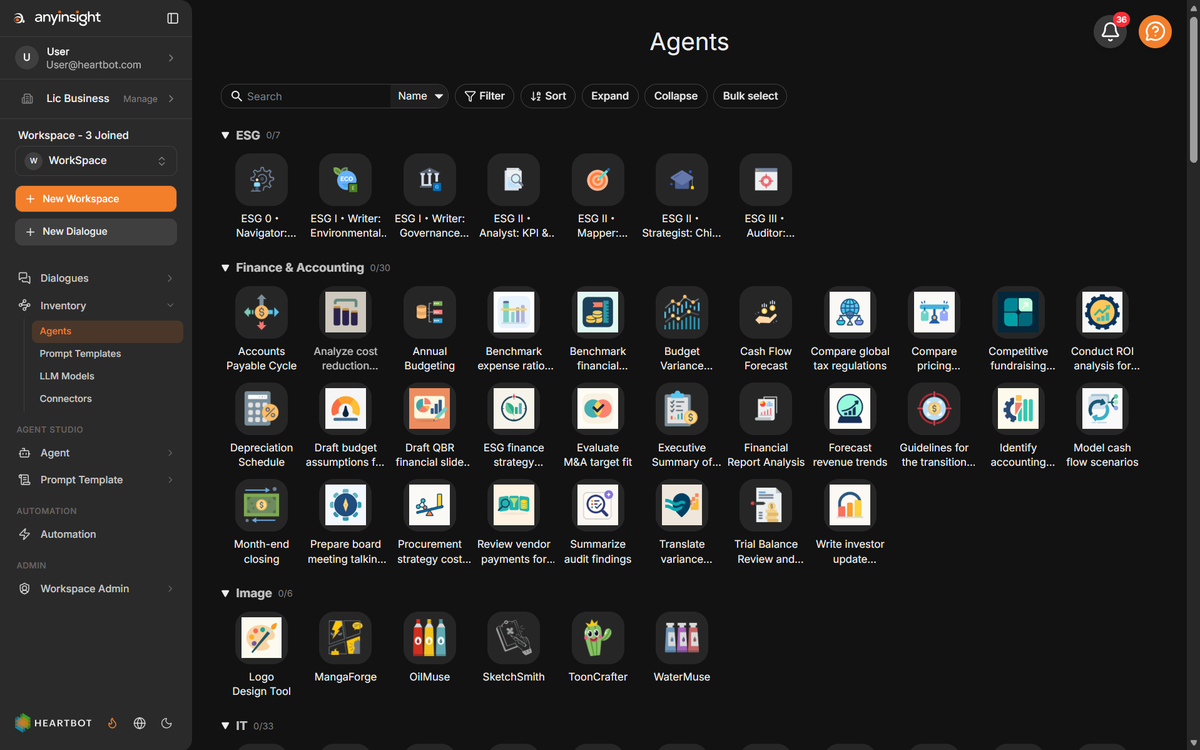
Task: Expand the Prompt Template studio menu
Action: pyautogui.click(x=96, y=480)
